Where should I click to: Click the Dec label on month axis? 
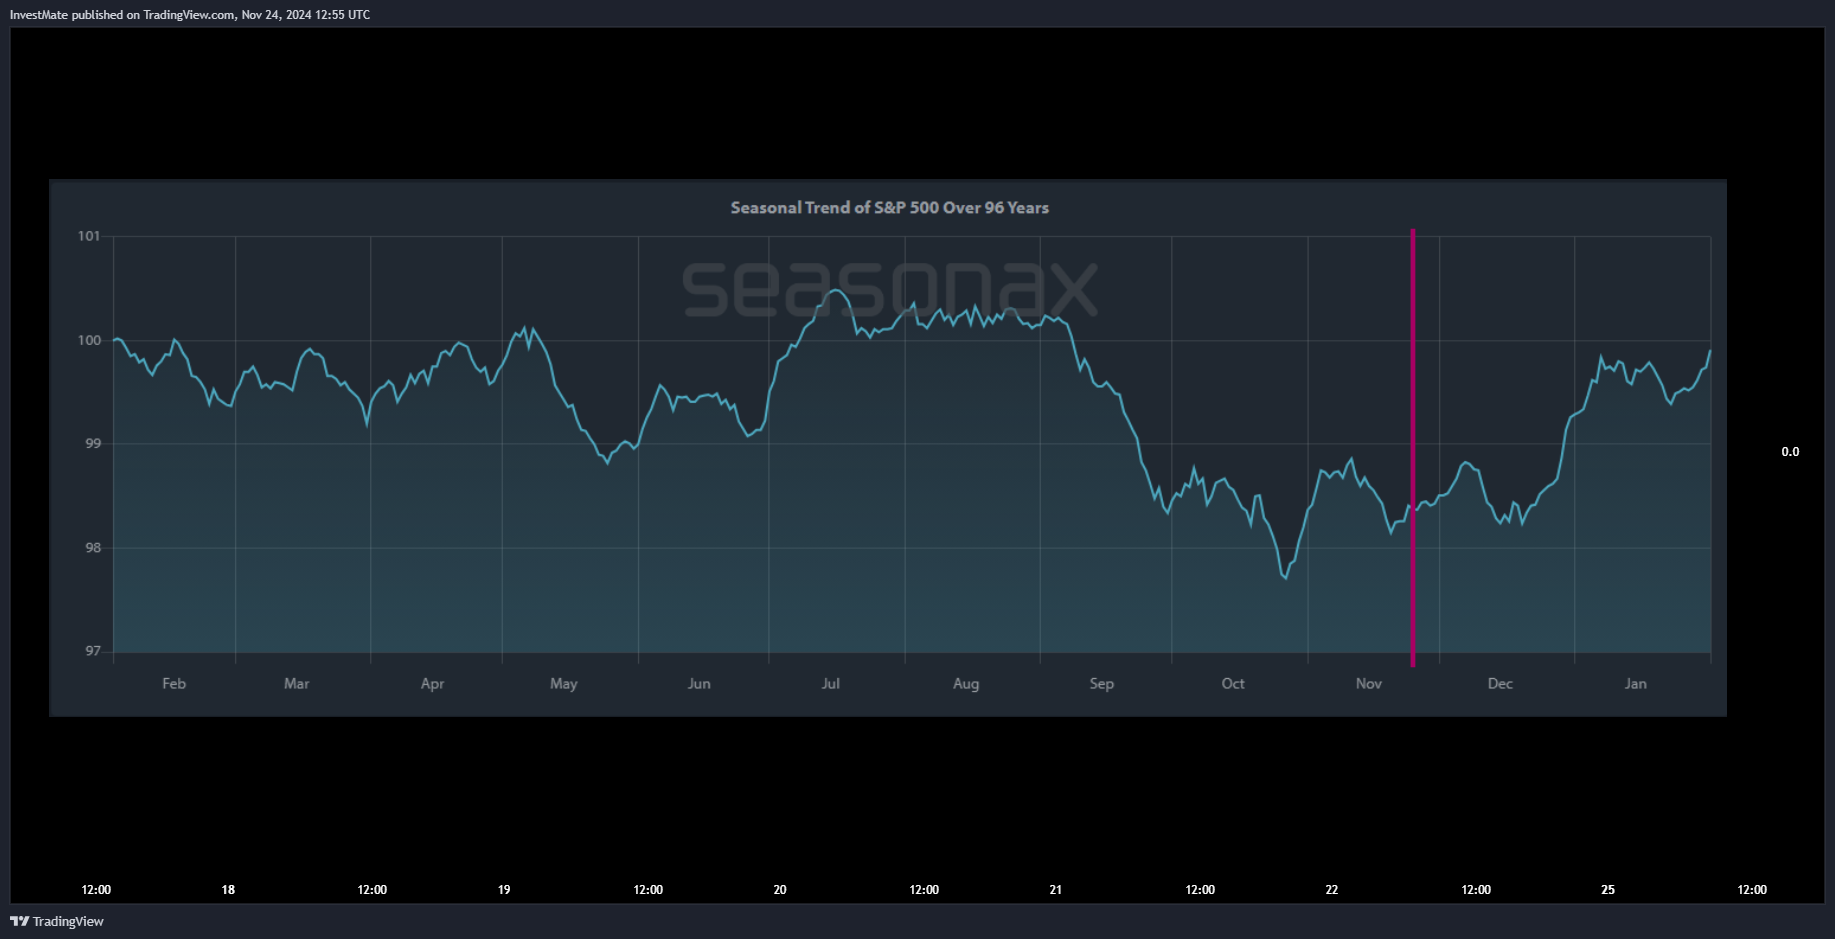[x=1500, y=684]
